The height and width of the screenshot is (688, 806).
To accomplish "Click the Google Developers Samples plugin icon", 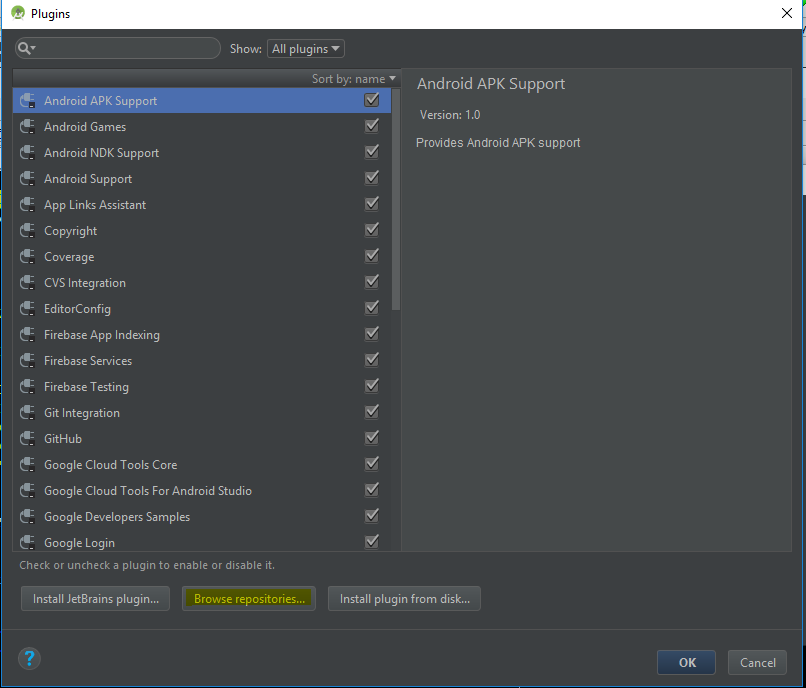I will coord(27,517).
